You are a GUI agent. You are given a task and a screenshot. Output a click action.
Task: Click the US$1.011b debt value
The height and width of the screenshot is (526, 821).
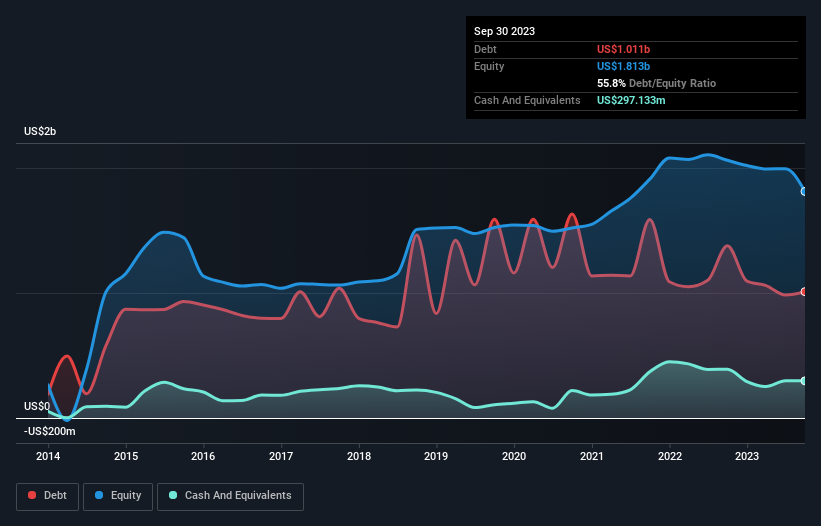[x=623, y=49]
